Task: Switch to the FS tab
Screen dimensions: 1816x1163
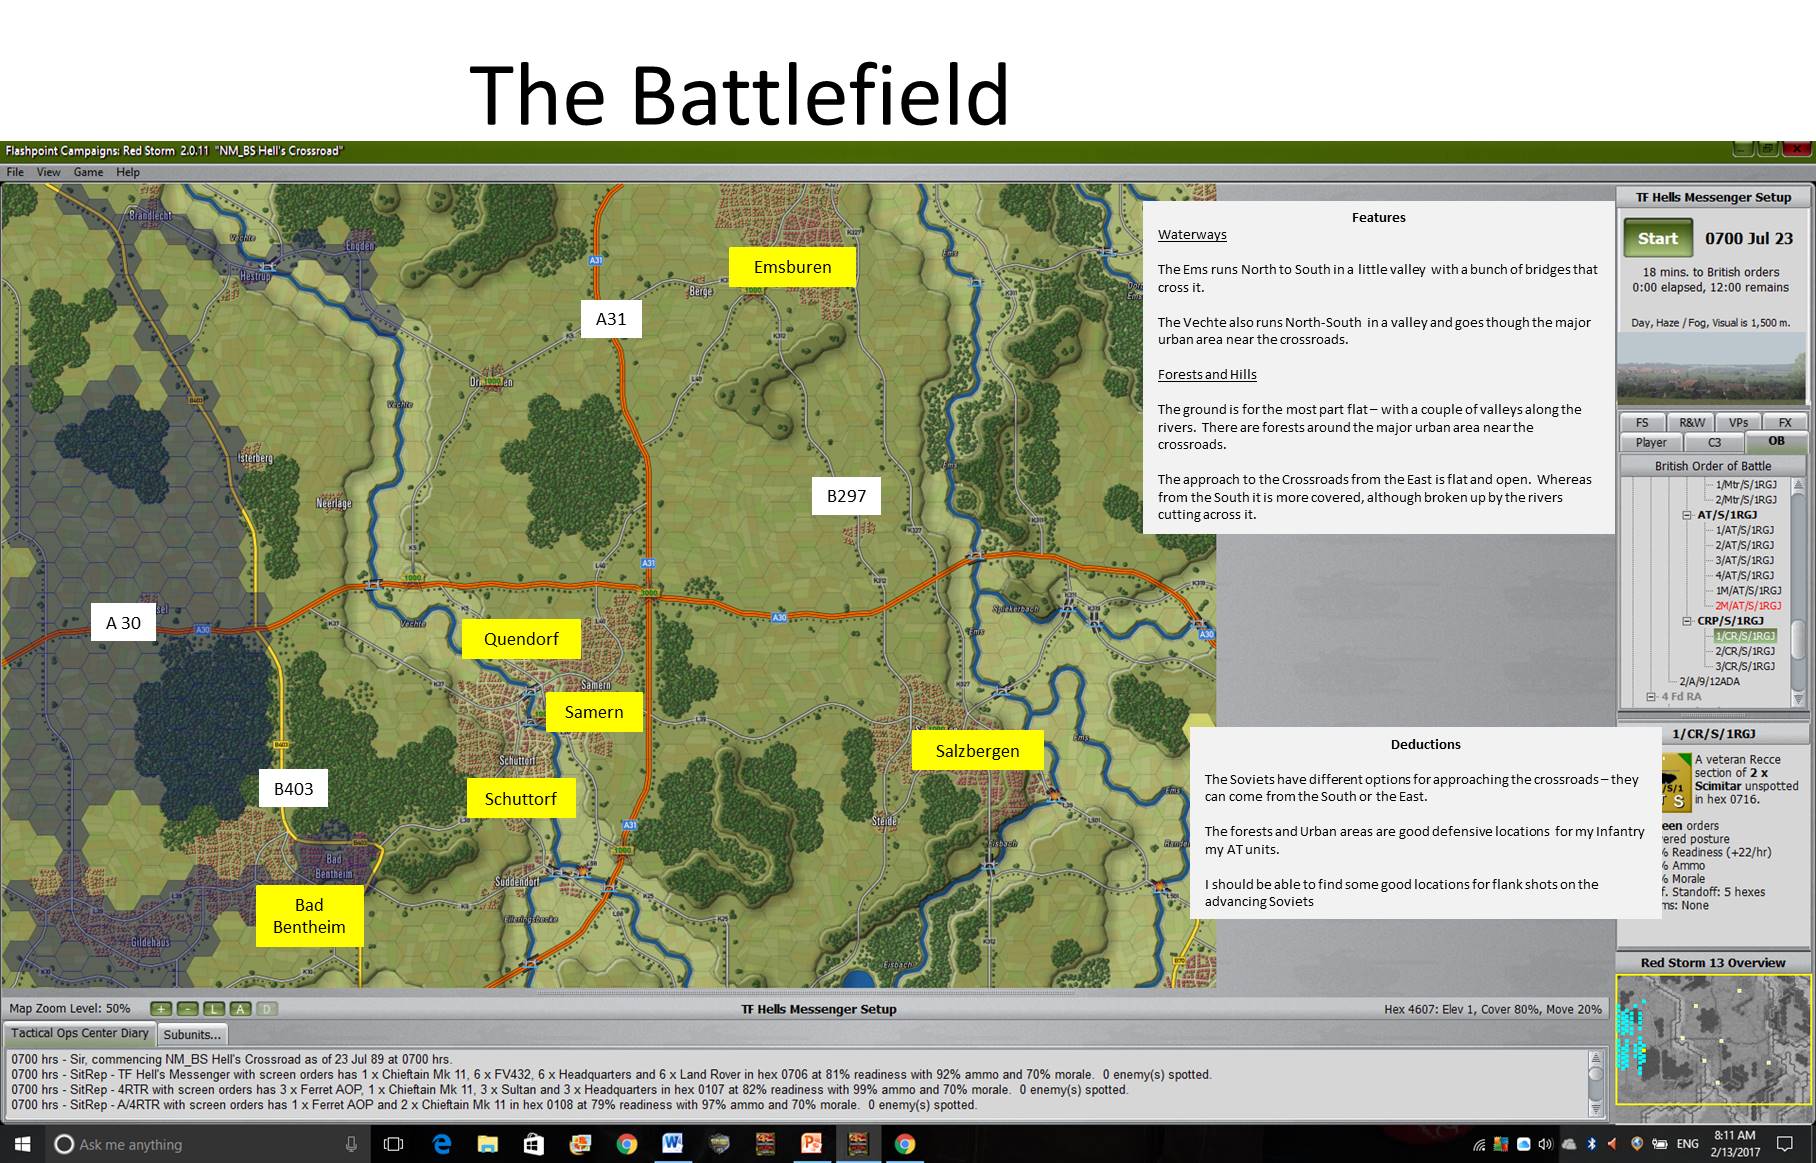Action: [1642, 422]
